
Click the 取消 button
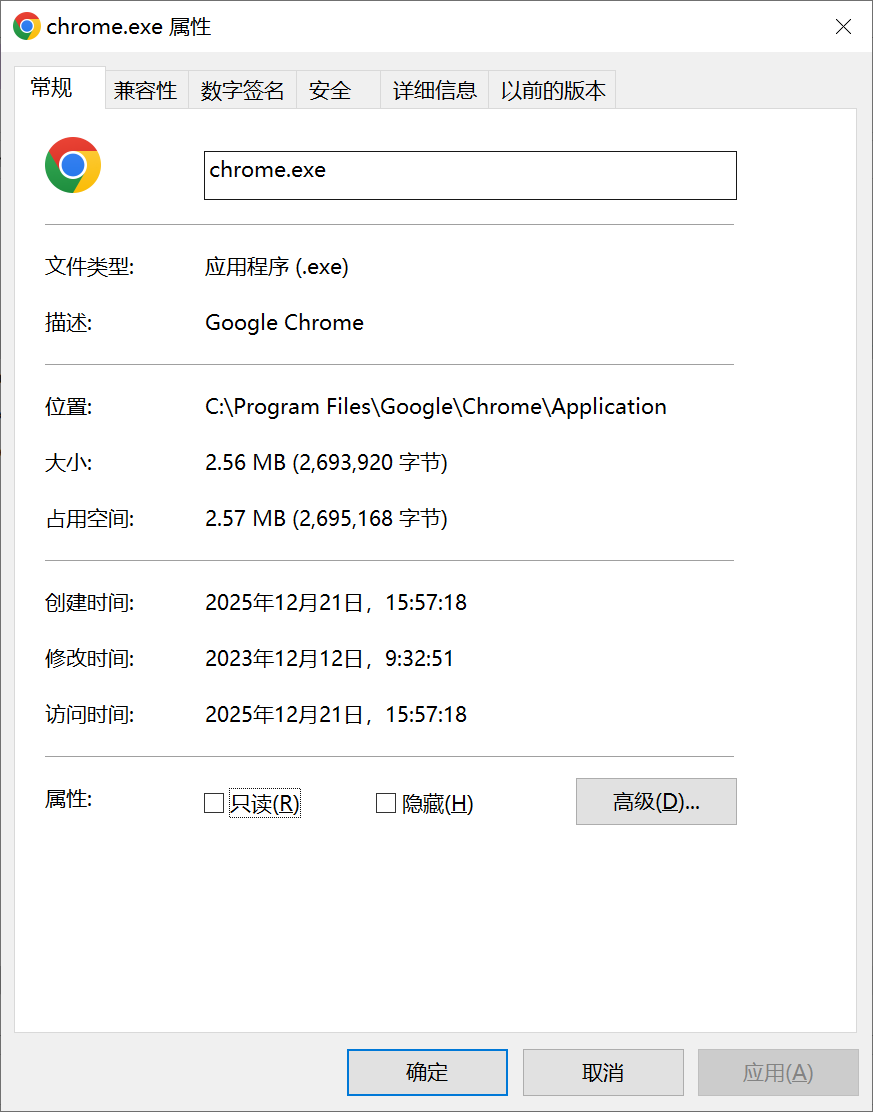(x=602, y=1071)
